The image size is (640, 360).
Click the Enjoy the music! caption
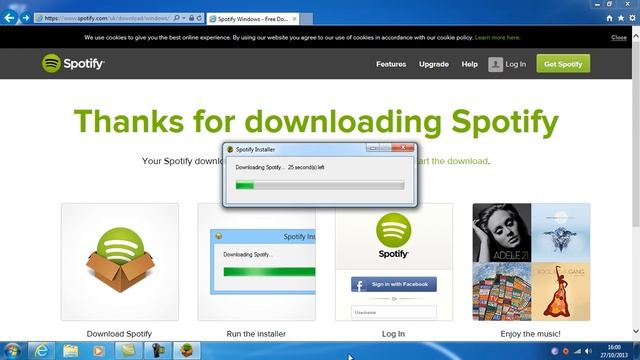[530, 334]
